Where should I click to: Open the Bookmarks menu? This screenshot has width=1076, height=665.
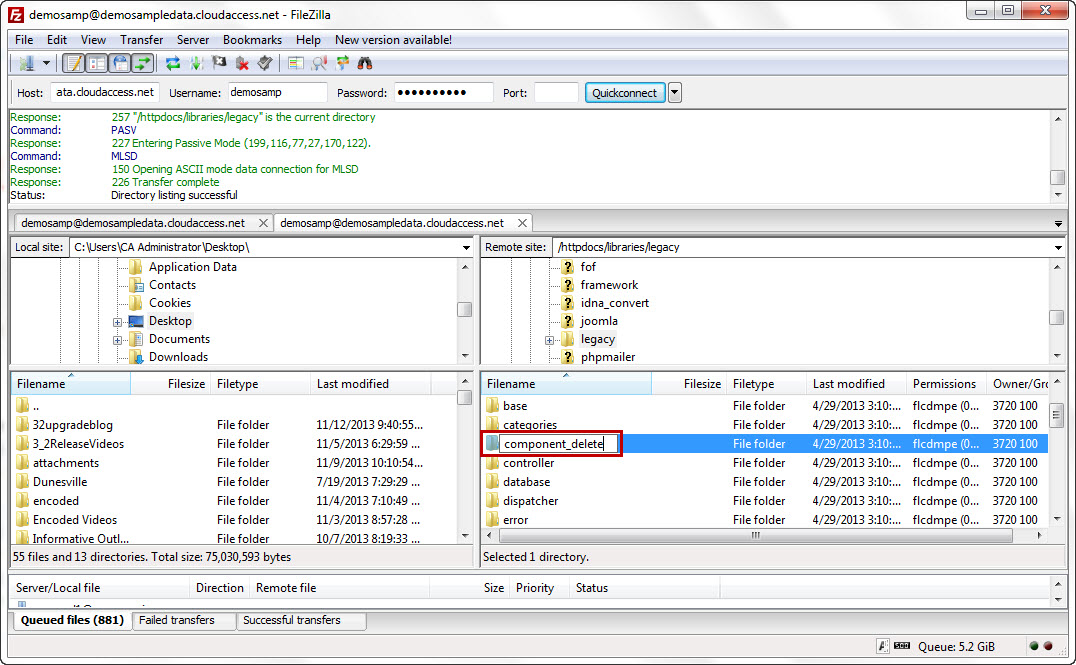pos(252,40)
